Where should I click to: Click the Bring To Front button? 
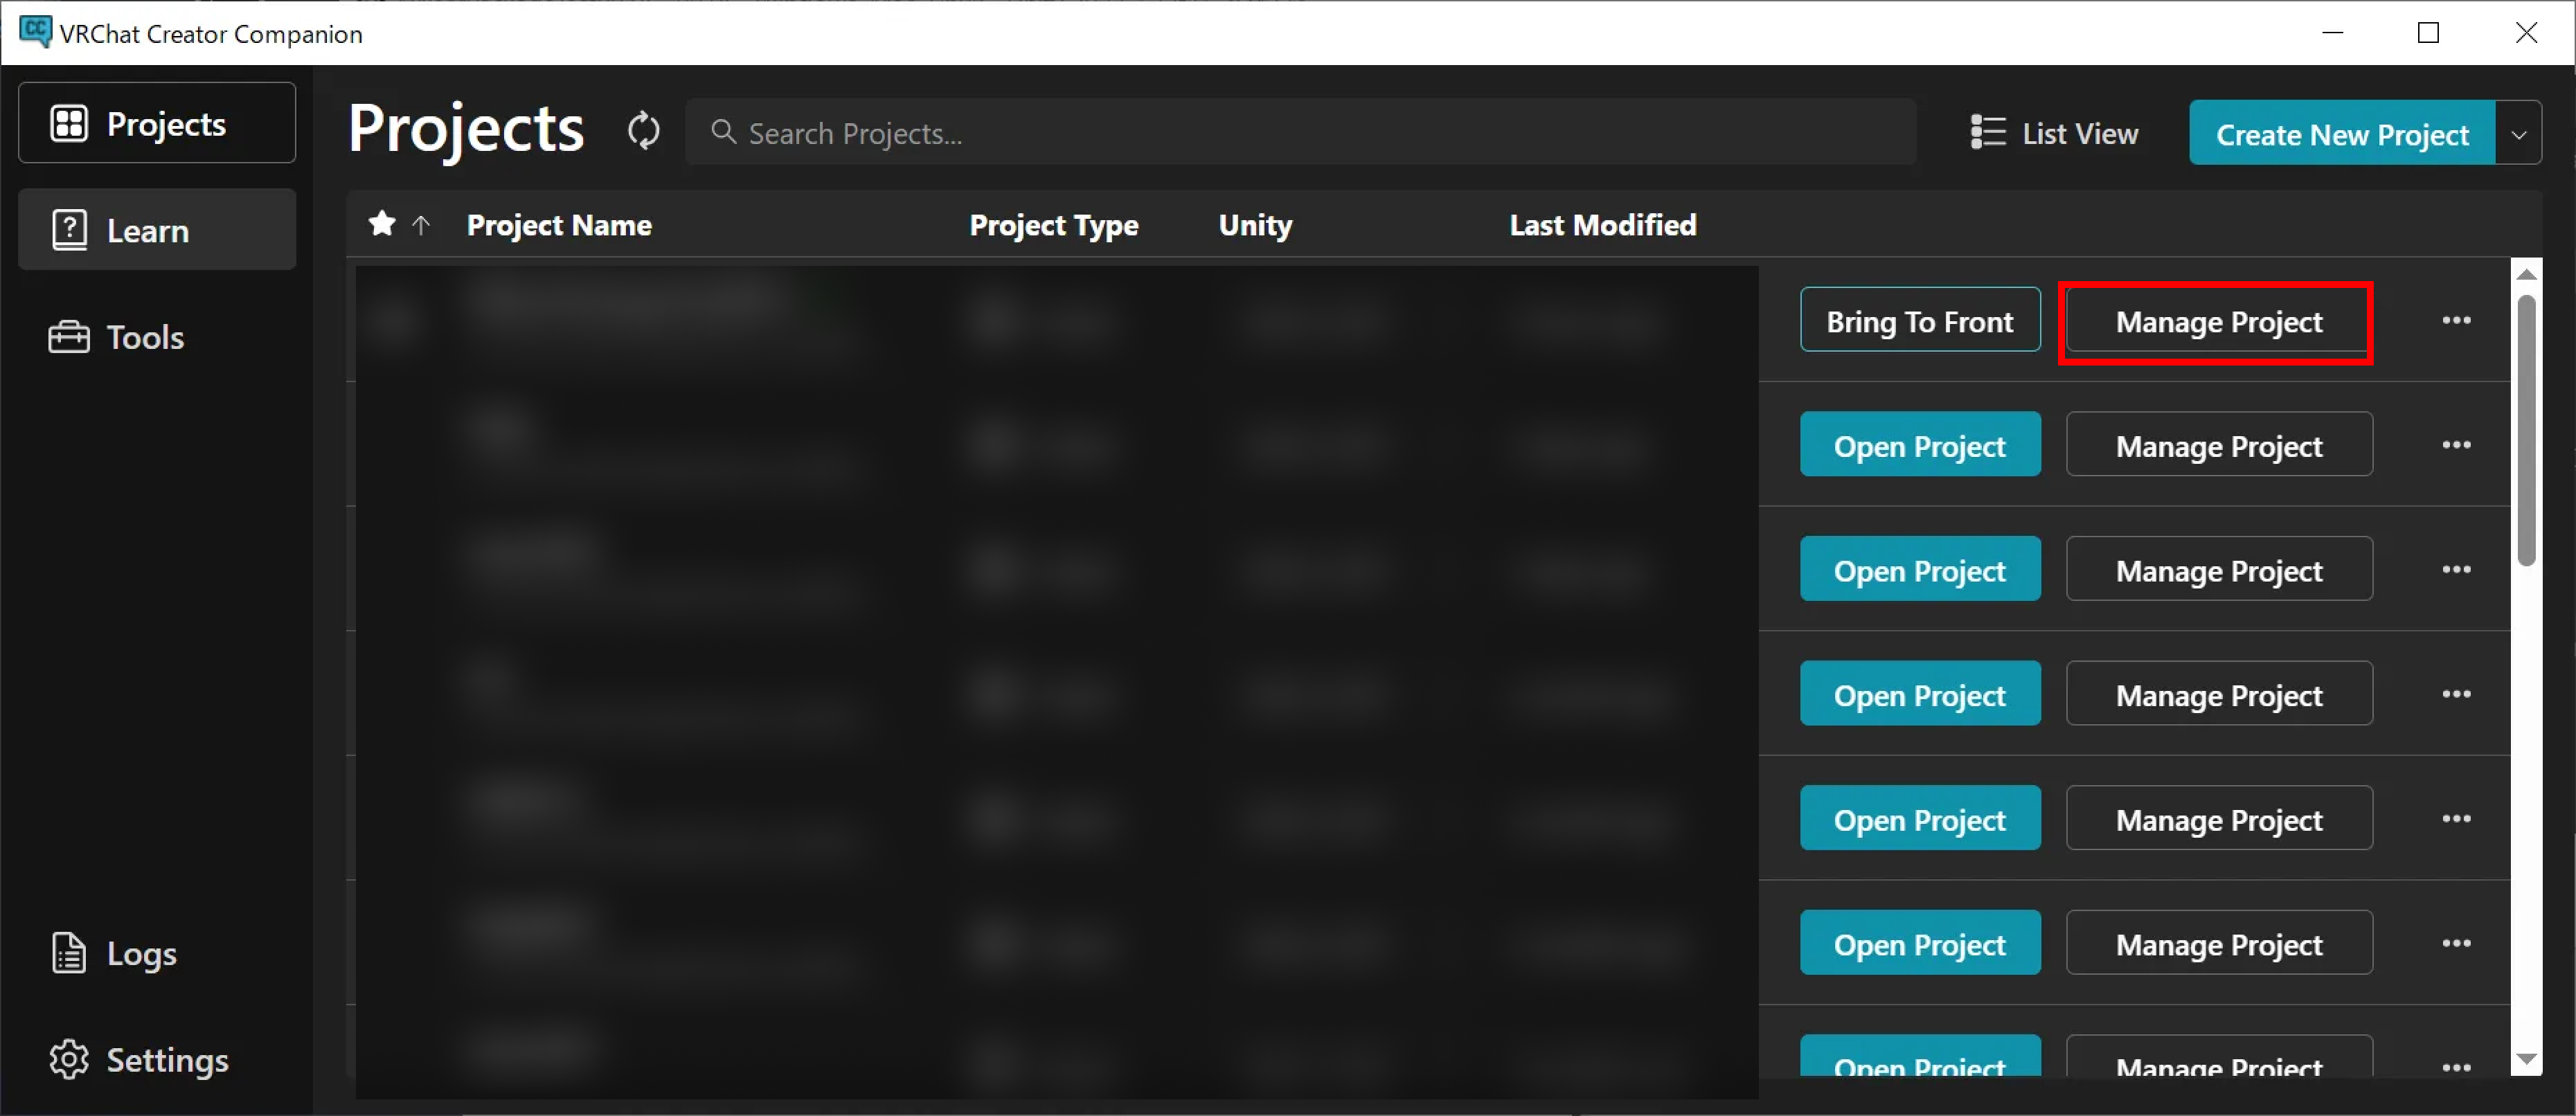1920,320
